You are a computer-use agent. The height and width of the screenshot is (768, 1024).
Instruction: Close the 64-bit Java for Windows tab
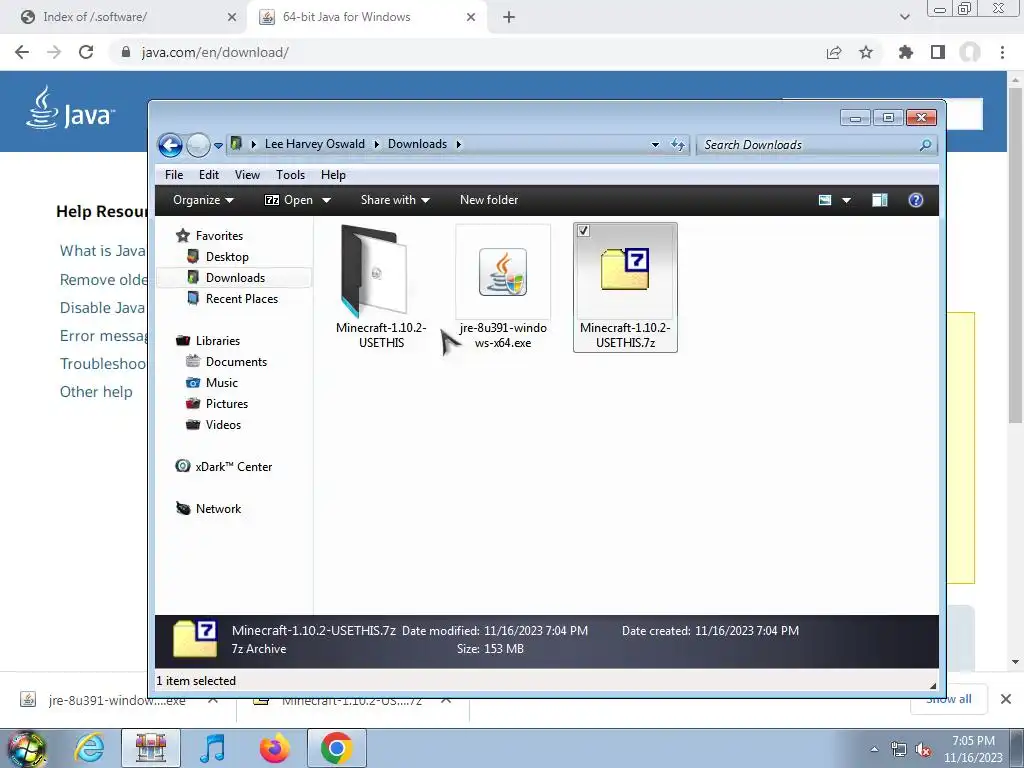pyautogui.click(x=471, y=17)
